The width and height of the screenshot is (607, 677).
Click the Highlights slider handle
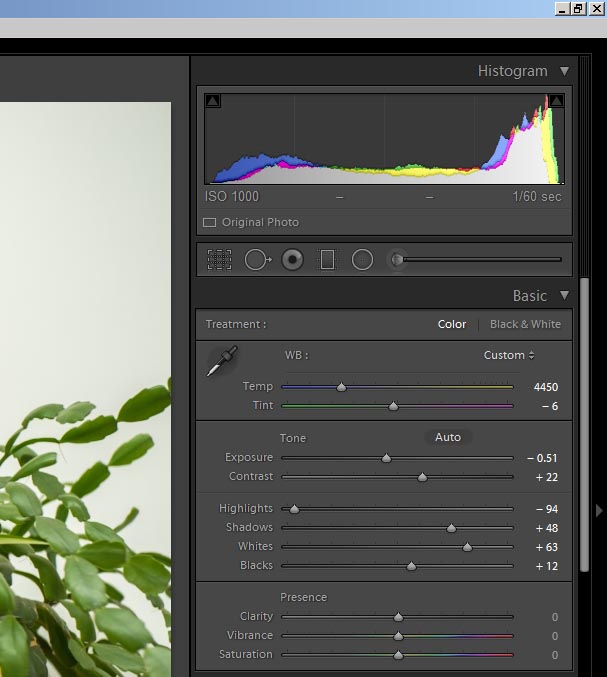pos(294,509)
